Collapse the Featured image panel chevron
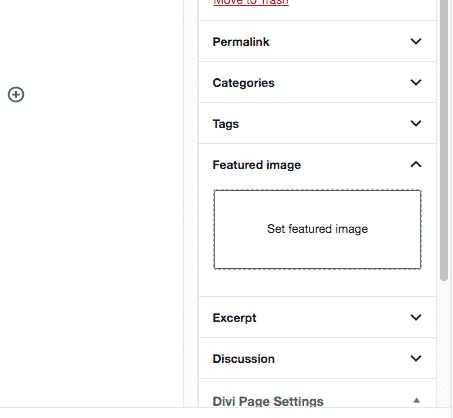 [x=416, y=164]
